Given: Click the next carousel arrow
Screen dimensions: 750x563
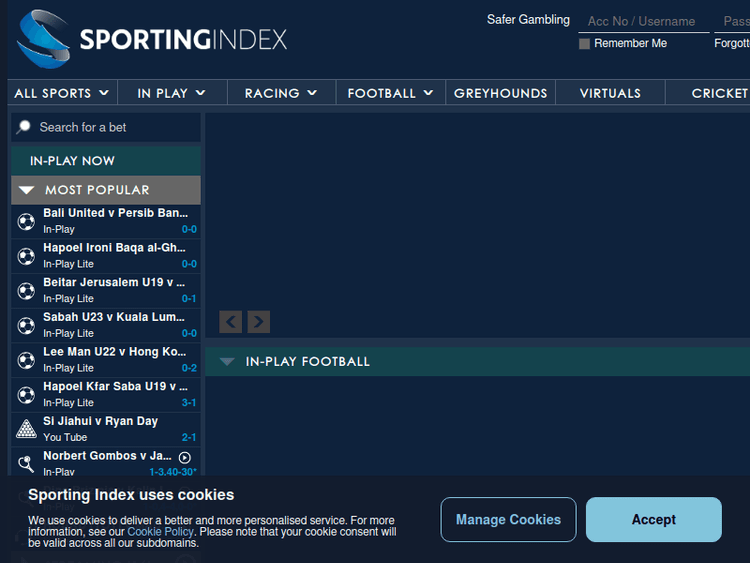Looking at the screenshot, I should pyautogui.click(x=259, y=321).
